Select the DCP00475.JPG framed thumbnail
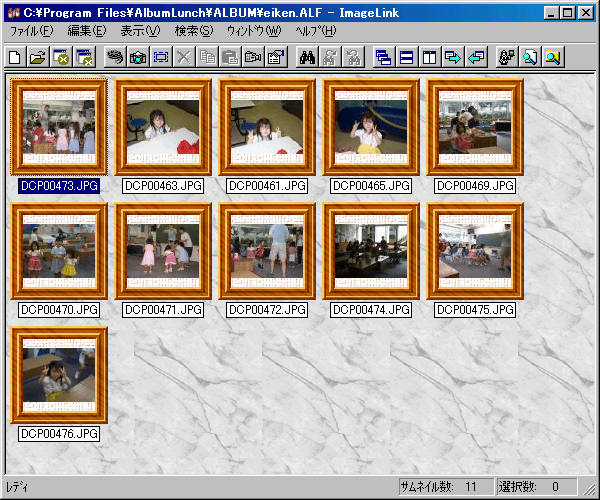 (475, 251)
